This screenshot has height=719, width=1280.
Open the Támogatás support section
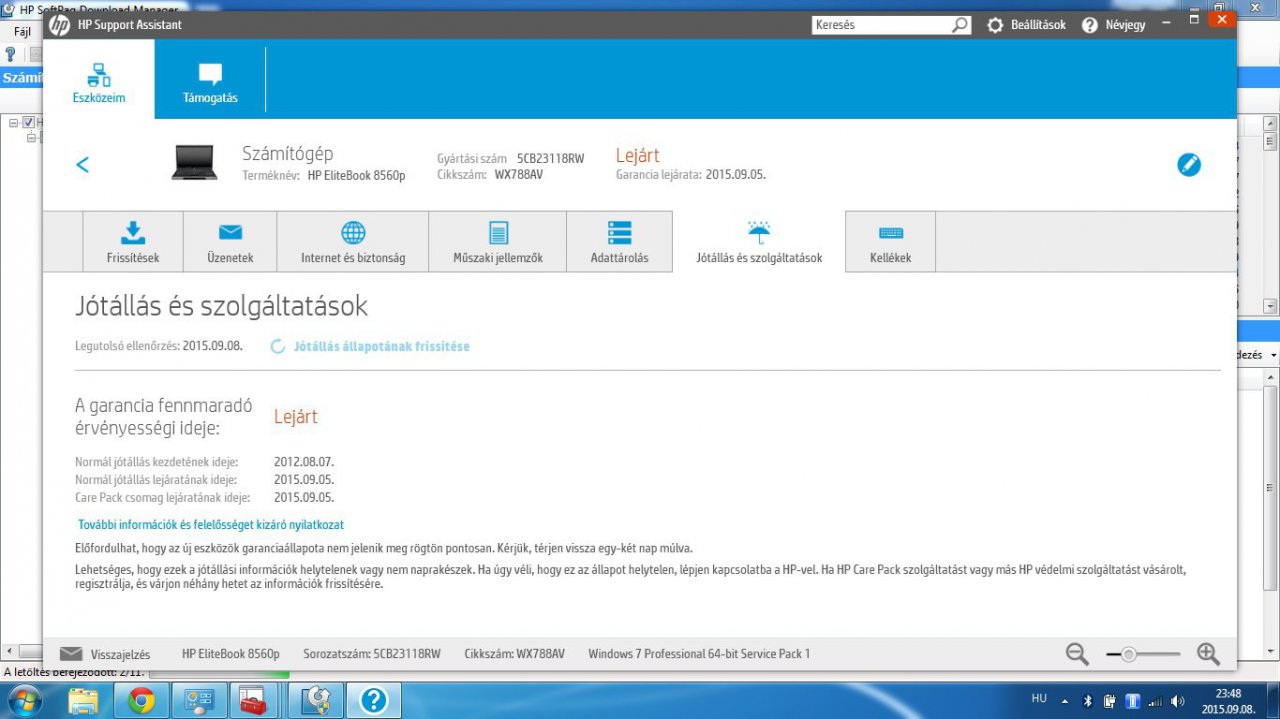click(x=210, y=81)
